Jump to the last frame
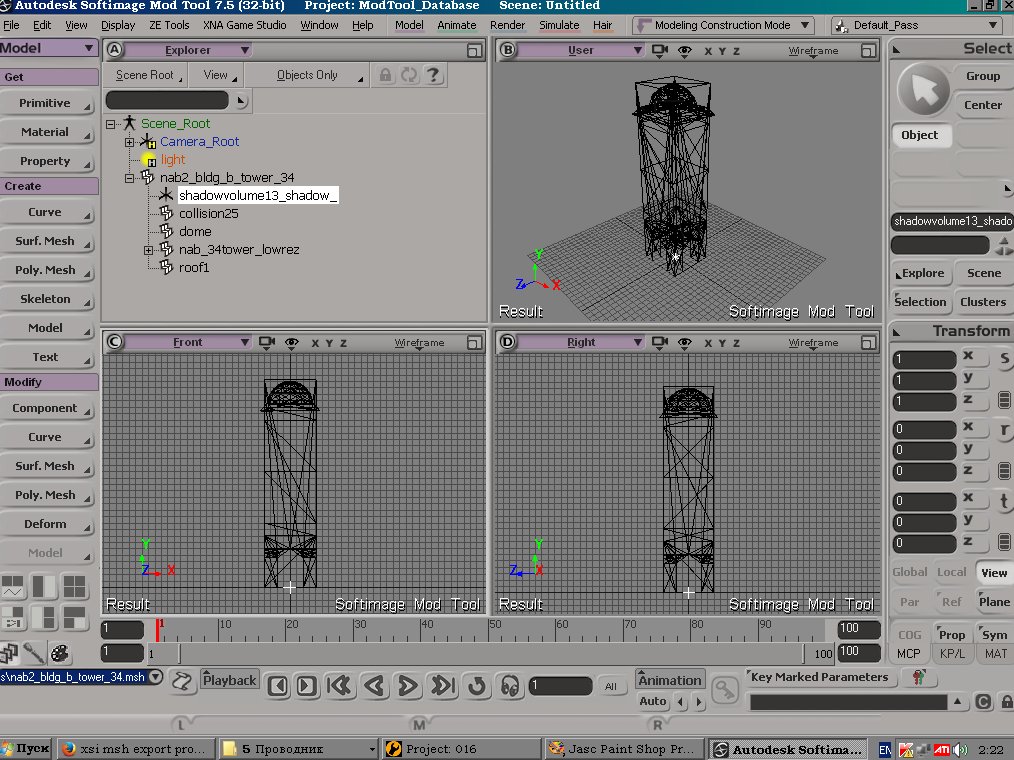This screenshot has height=760, width=1014. tap(443, 686)
